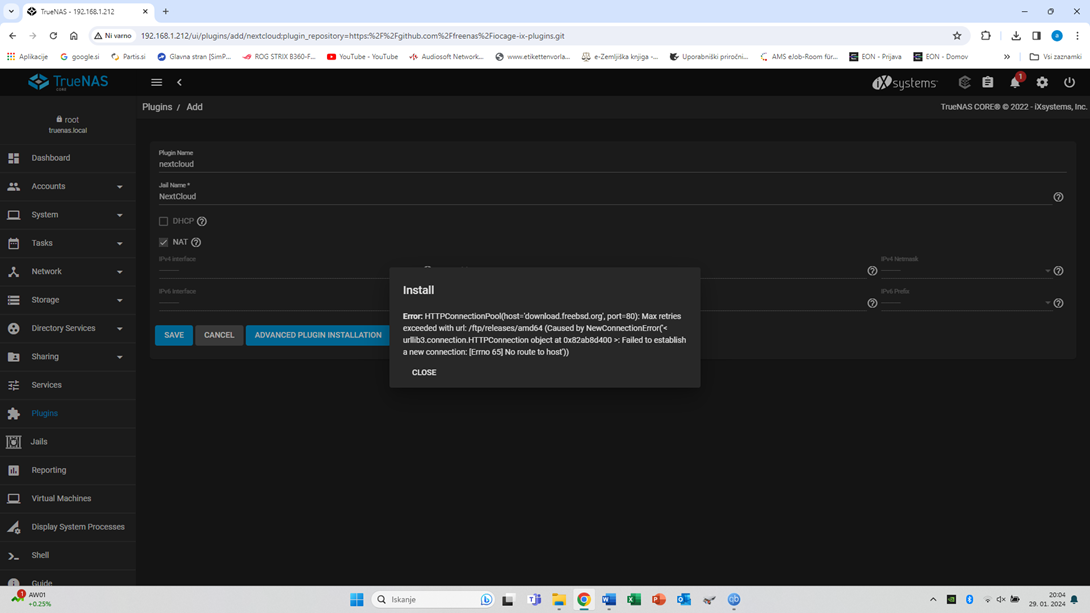The width and height of the screenshot is (1090, 613).
Task: Expand the System menu
Action: 67,215
